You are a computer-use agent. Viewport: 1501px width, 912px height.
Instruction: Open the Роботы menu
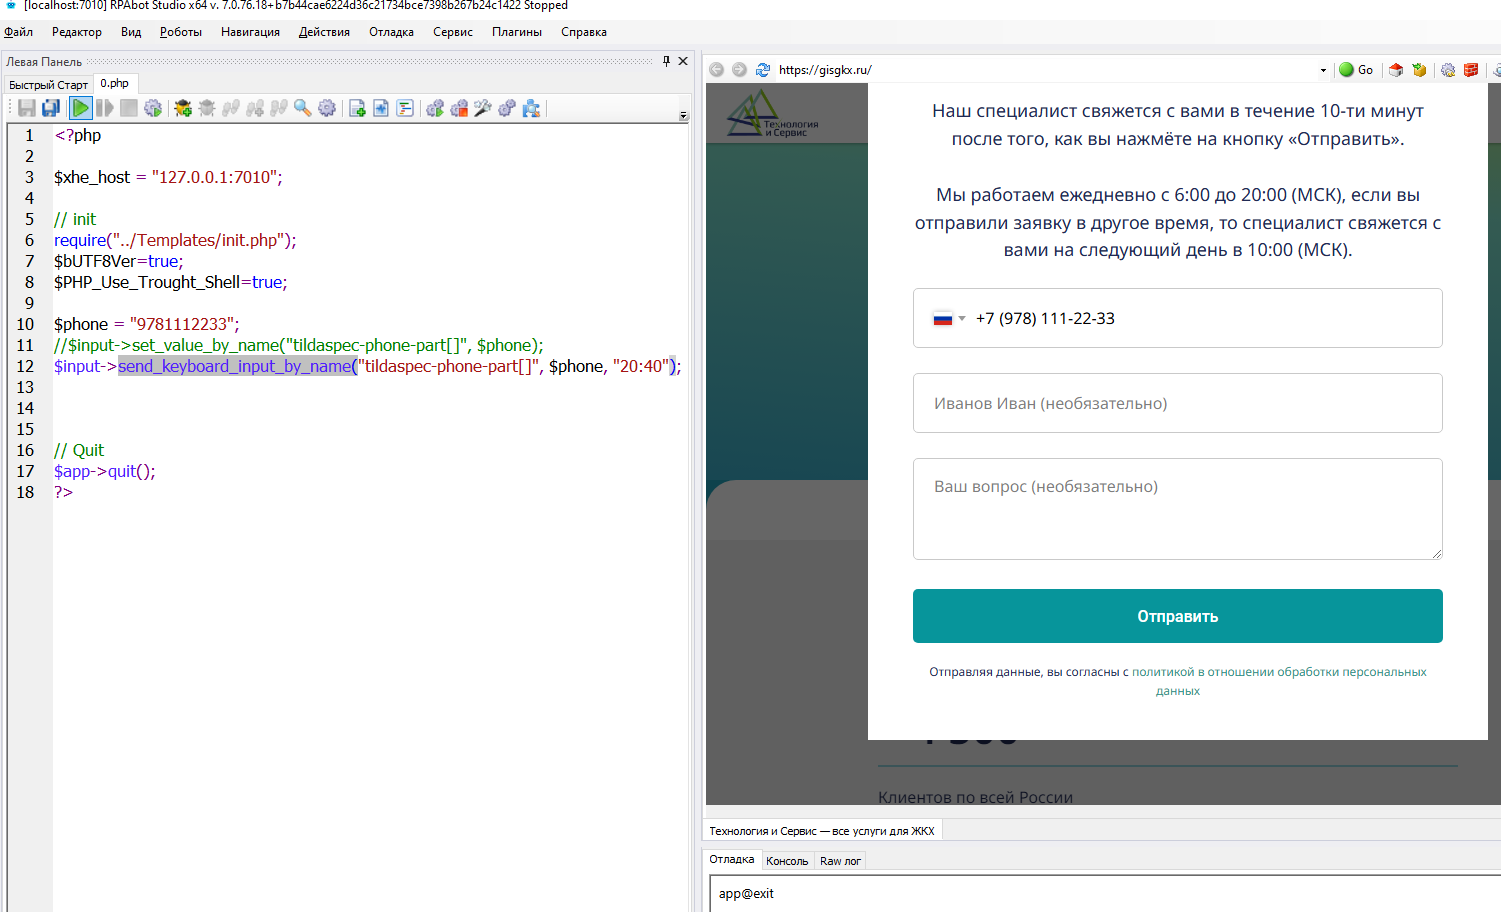[181, 32]
